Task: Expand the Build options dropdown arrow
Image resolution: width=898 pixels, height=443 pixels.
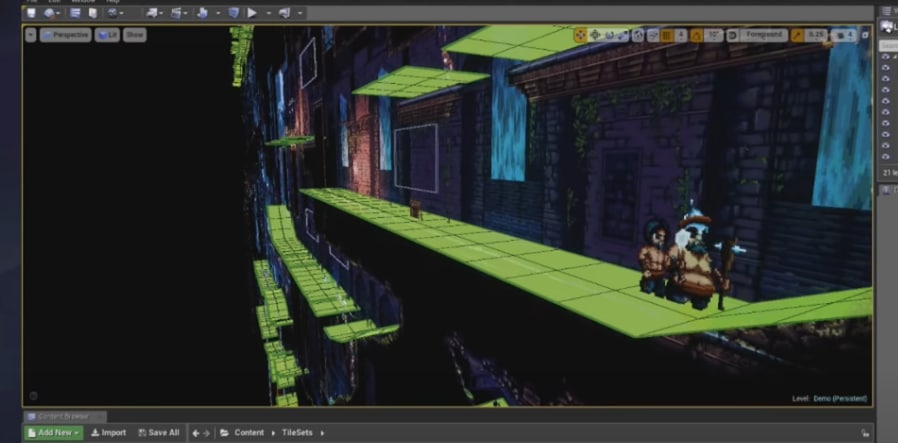Action: click(218, 13)
